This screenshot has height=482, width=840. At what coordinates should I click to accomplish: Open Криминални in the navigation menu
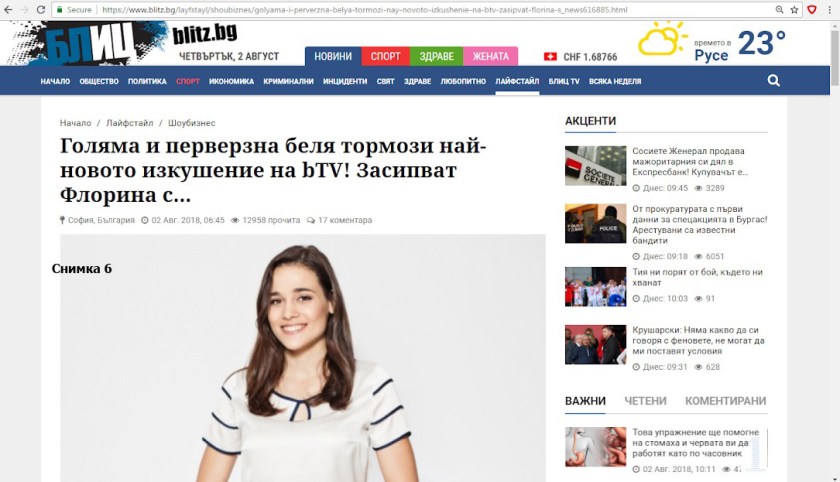(x=288, y=81)
